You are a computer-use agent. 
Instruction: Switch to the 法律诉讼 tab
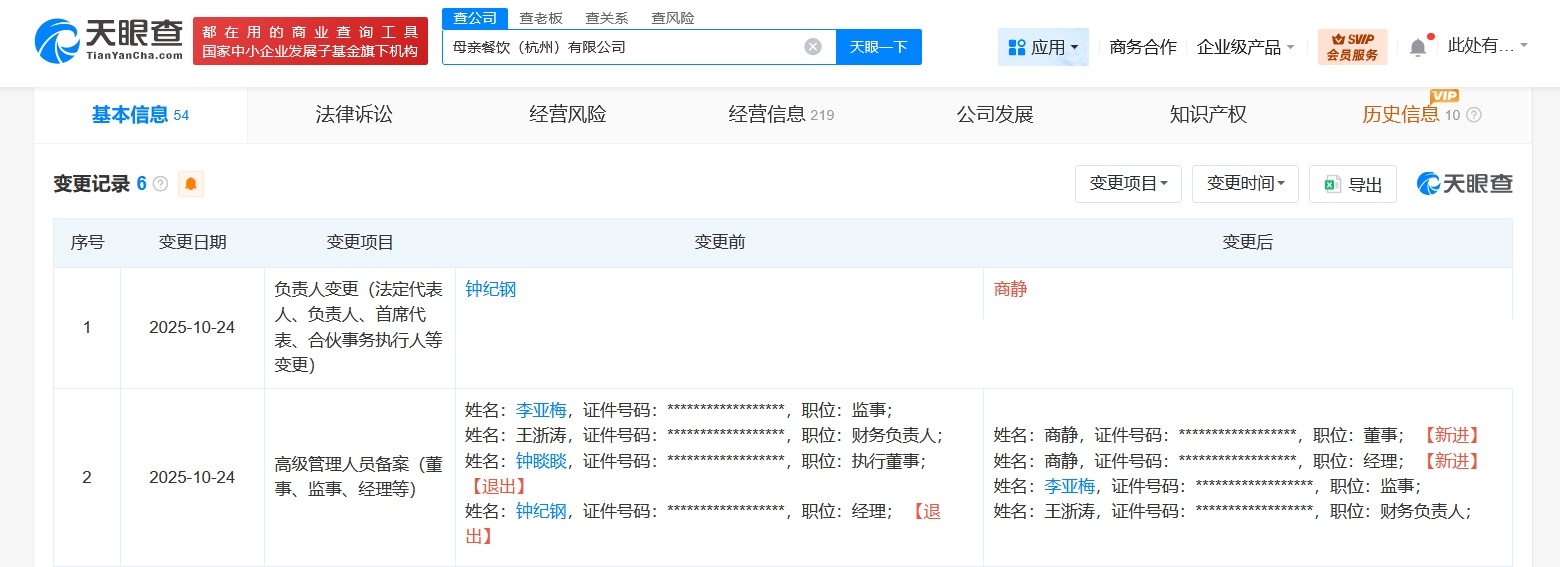(x=354, y=115)
